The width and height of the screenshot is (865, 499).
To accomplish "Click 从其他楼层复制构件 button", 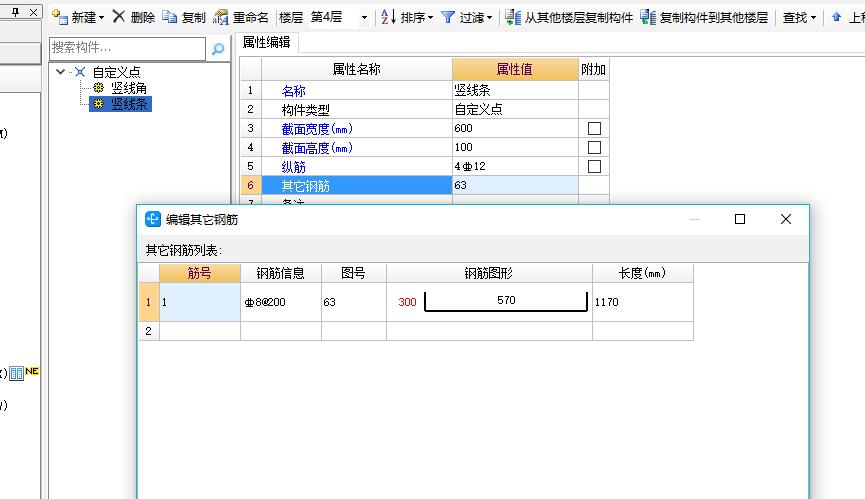I will pyautogui.click(x=569, y=18).
